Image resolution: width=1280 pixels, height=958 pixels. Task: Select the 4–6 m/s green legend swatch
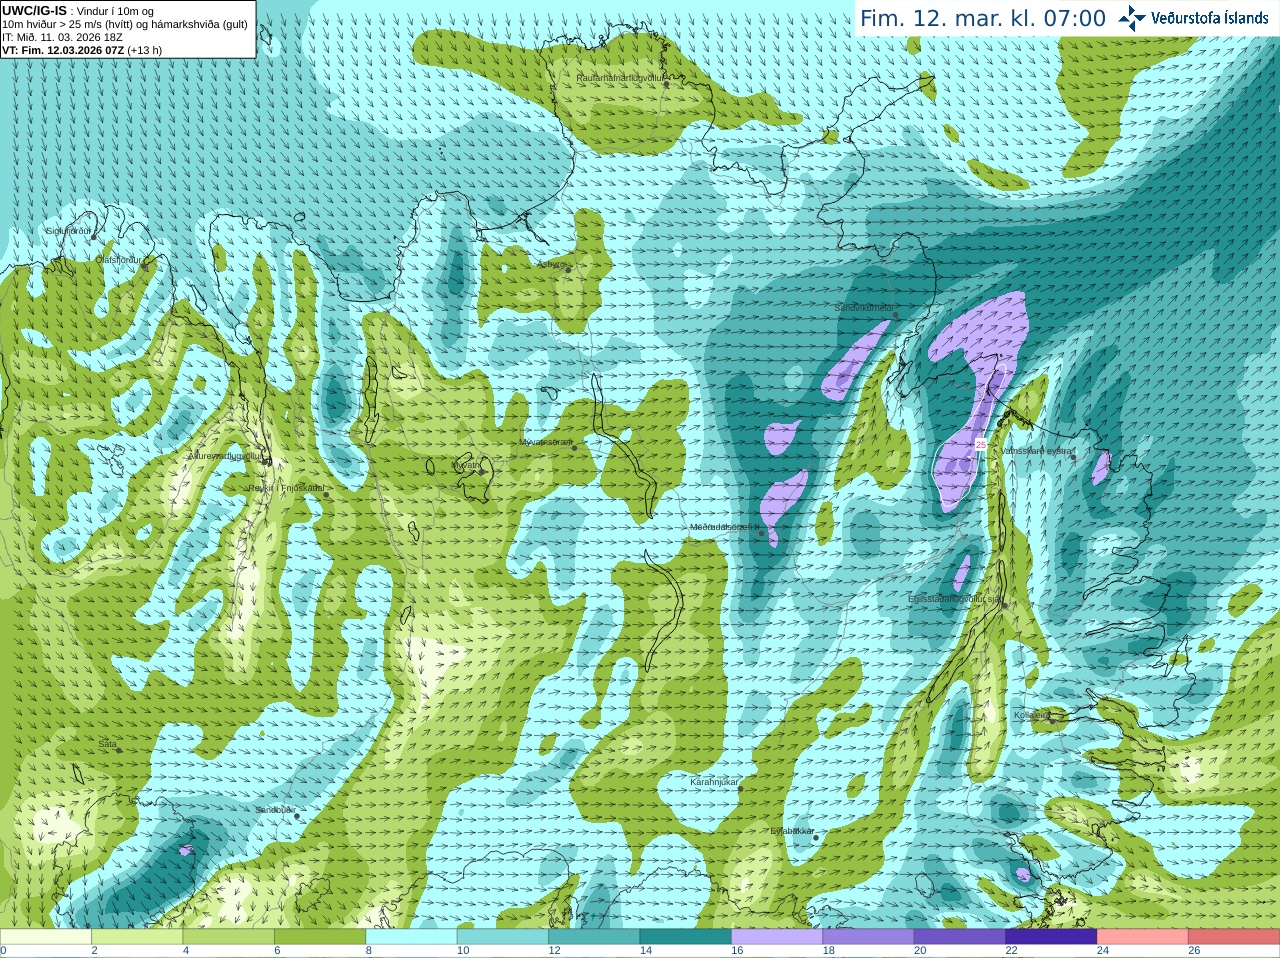229,937
